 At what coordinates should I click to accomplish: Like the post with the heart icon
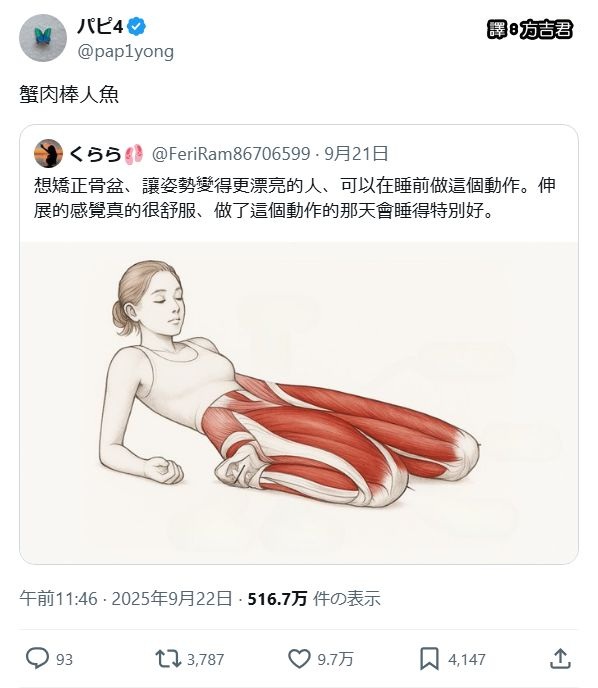click(x=299, y=659)
